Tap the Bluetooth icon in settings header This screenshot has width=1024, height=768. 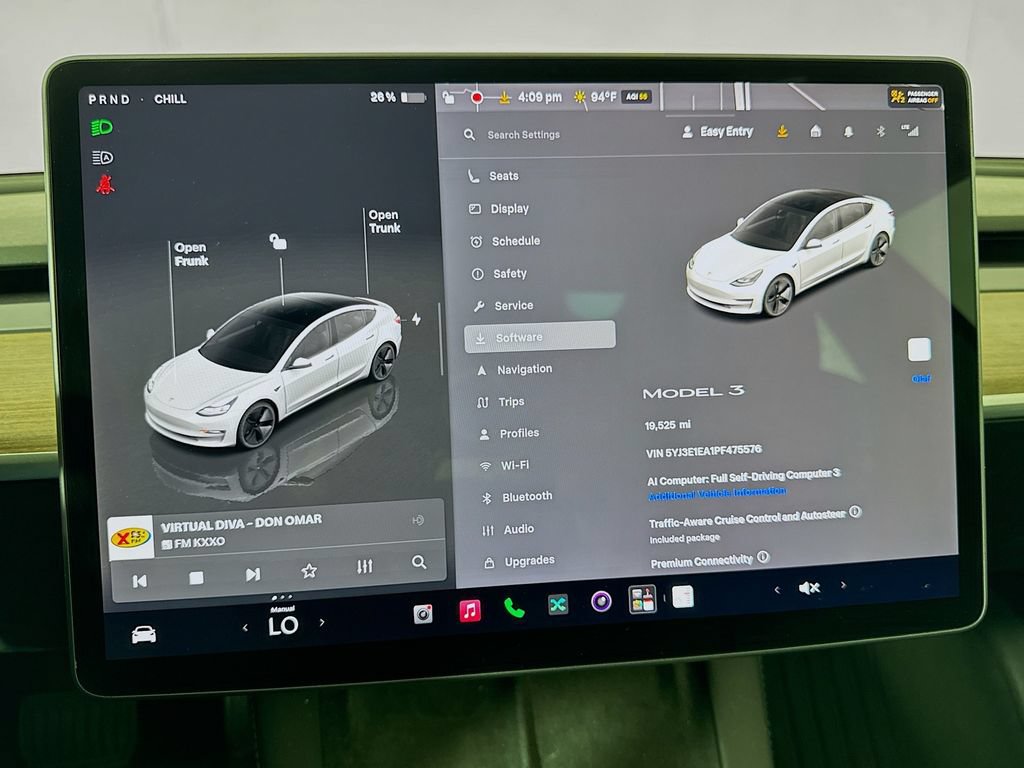880,131
